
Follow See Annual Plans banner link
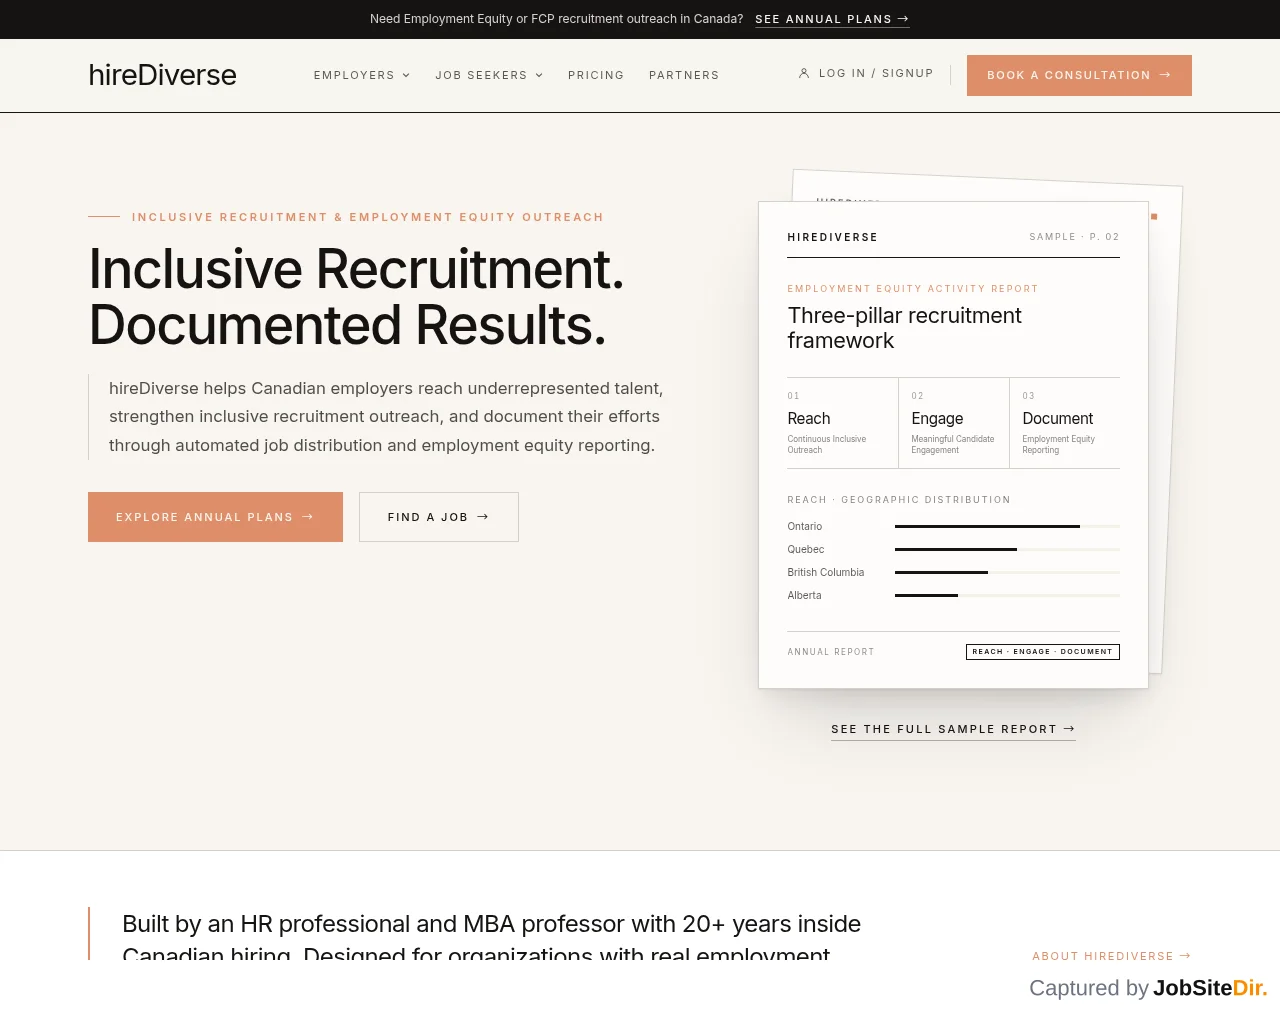coord(832,19)
